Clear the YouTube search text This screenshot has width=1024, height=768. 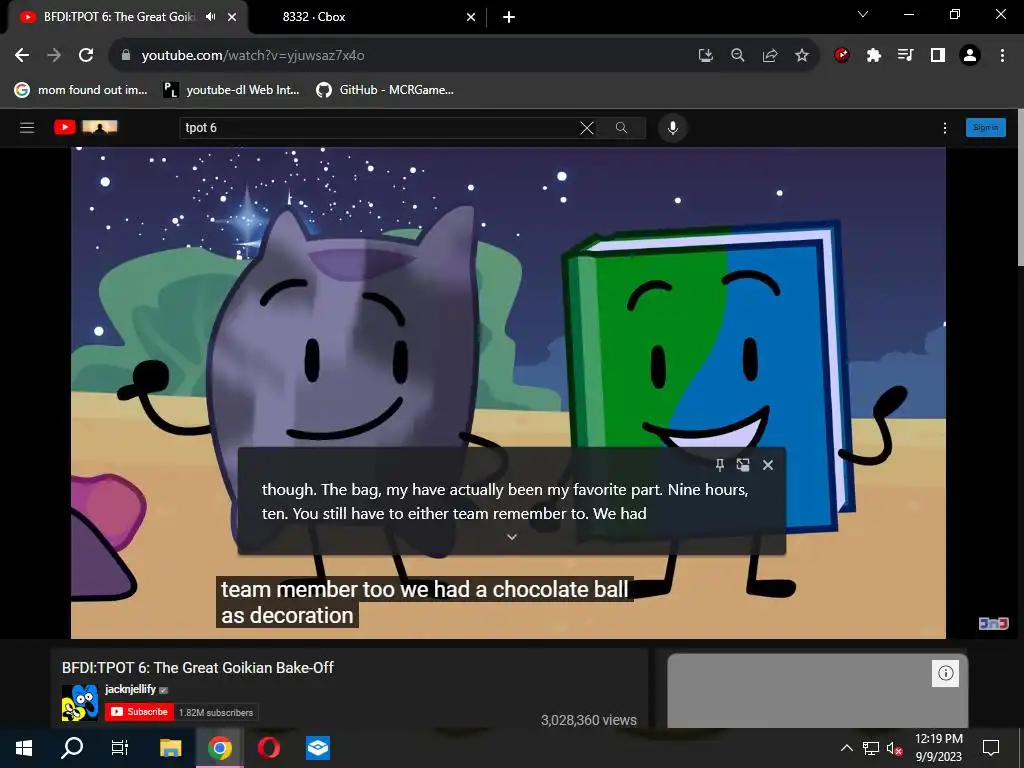(x=587, y=128)
